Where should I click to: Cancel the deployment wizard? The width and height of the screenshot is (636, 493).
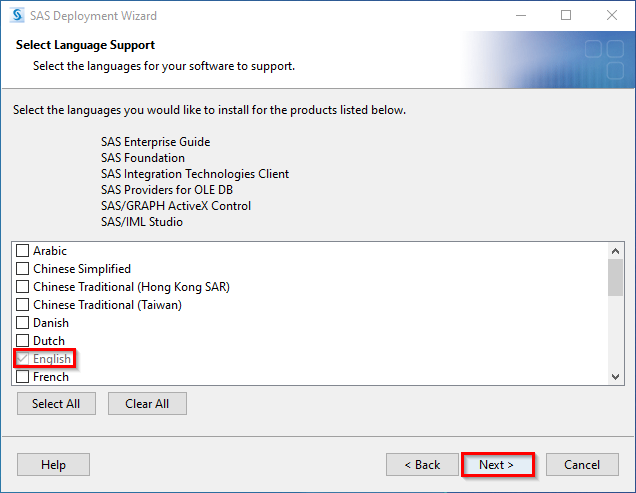tap(582, 464)
